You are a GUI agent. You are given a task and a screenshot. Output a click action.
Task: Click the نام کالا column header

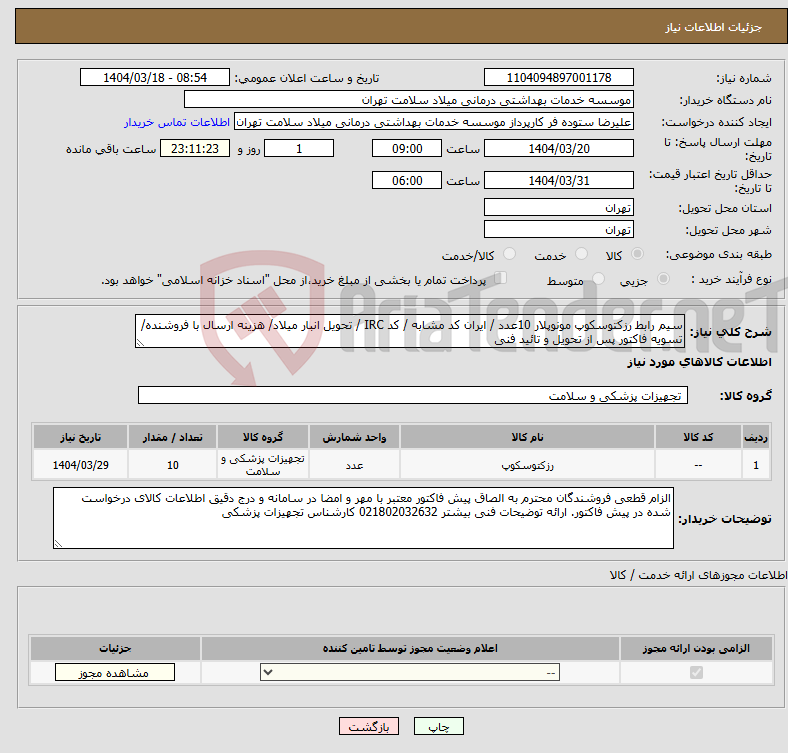point(526,437)
